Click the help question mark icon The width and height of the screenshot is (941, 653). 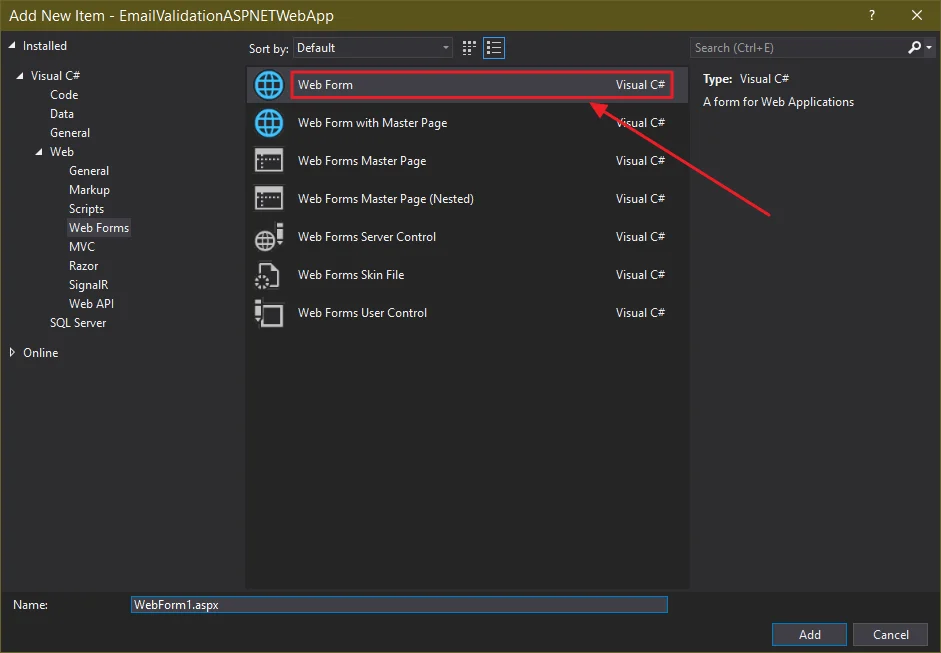pyautogui.click(x=871, y=15)
